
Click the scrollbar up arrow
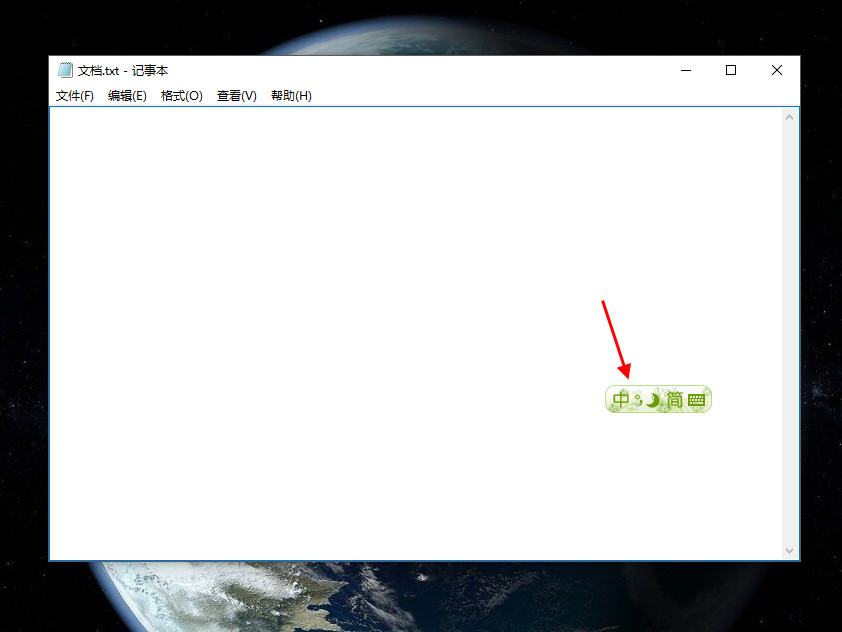(789, 117)
